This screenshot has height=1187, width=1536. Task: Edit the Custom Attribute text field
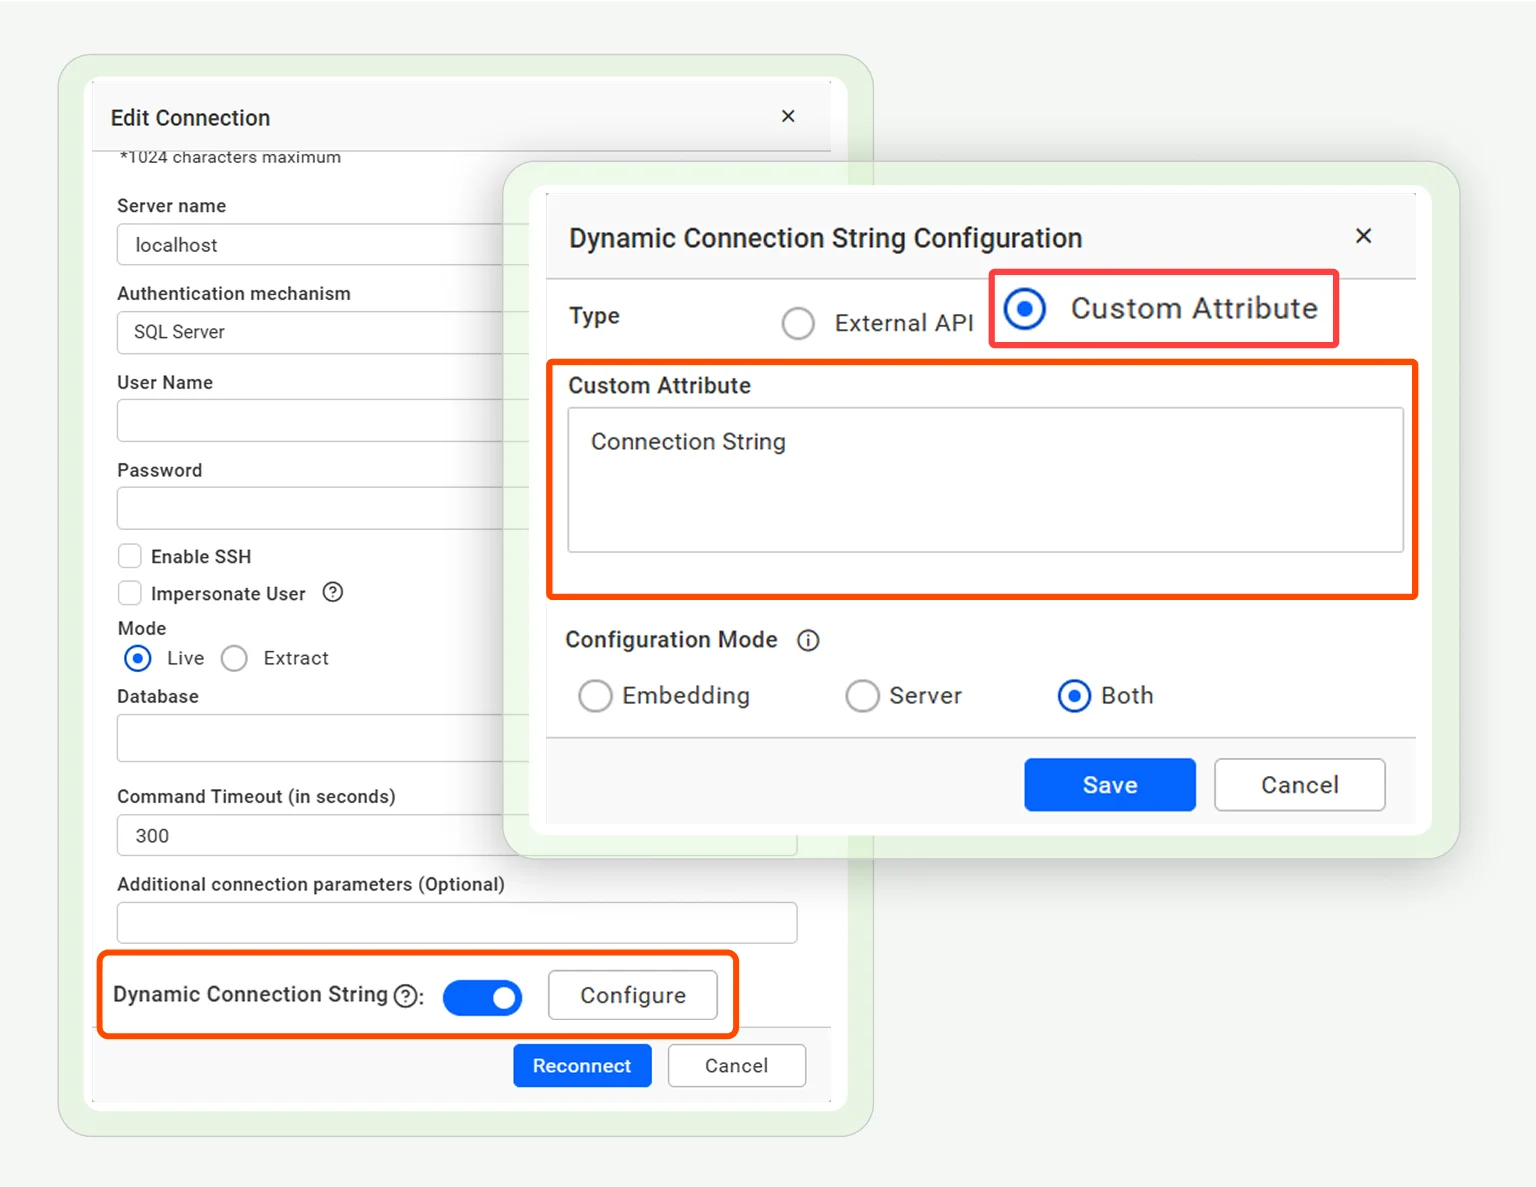coord(985,480)
